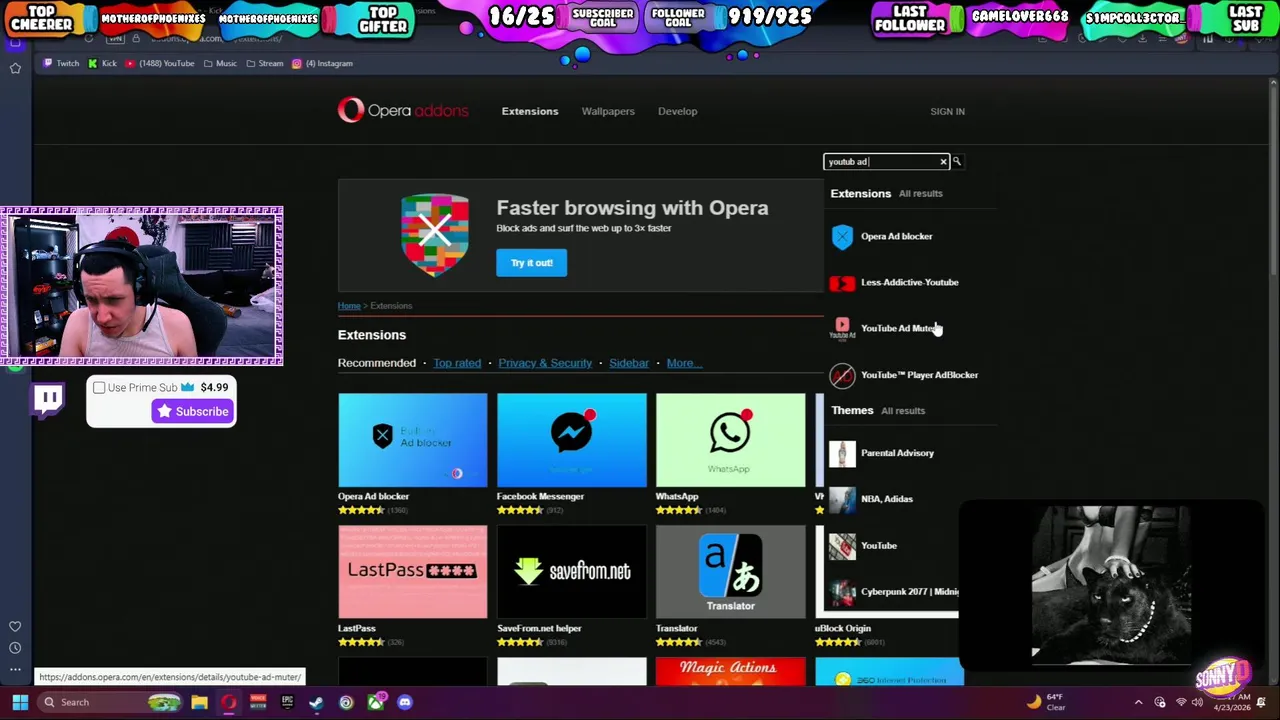1280x720 pixels.
Task: Select Recommended extensions filter
Action: 376,363
